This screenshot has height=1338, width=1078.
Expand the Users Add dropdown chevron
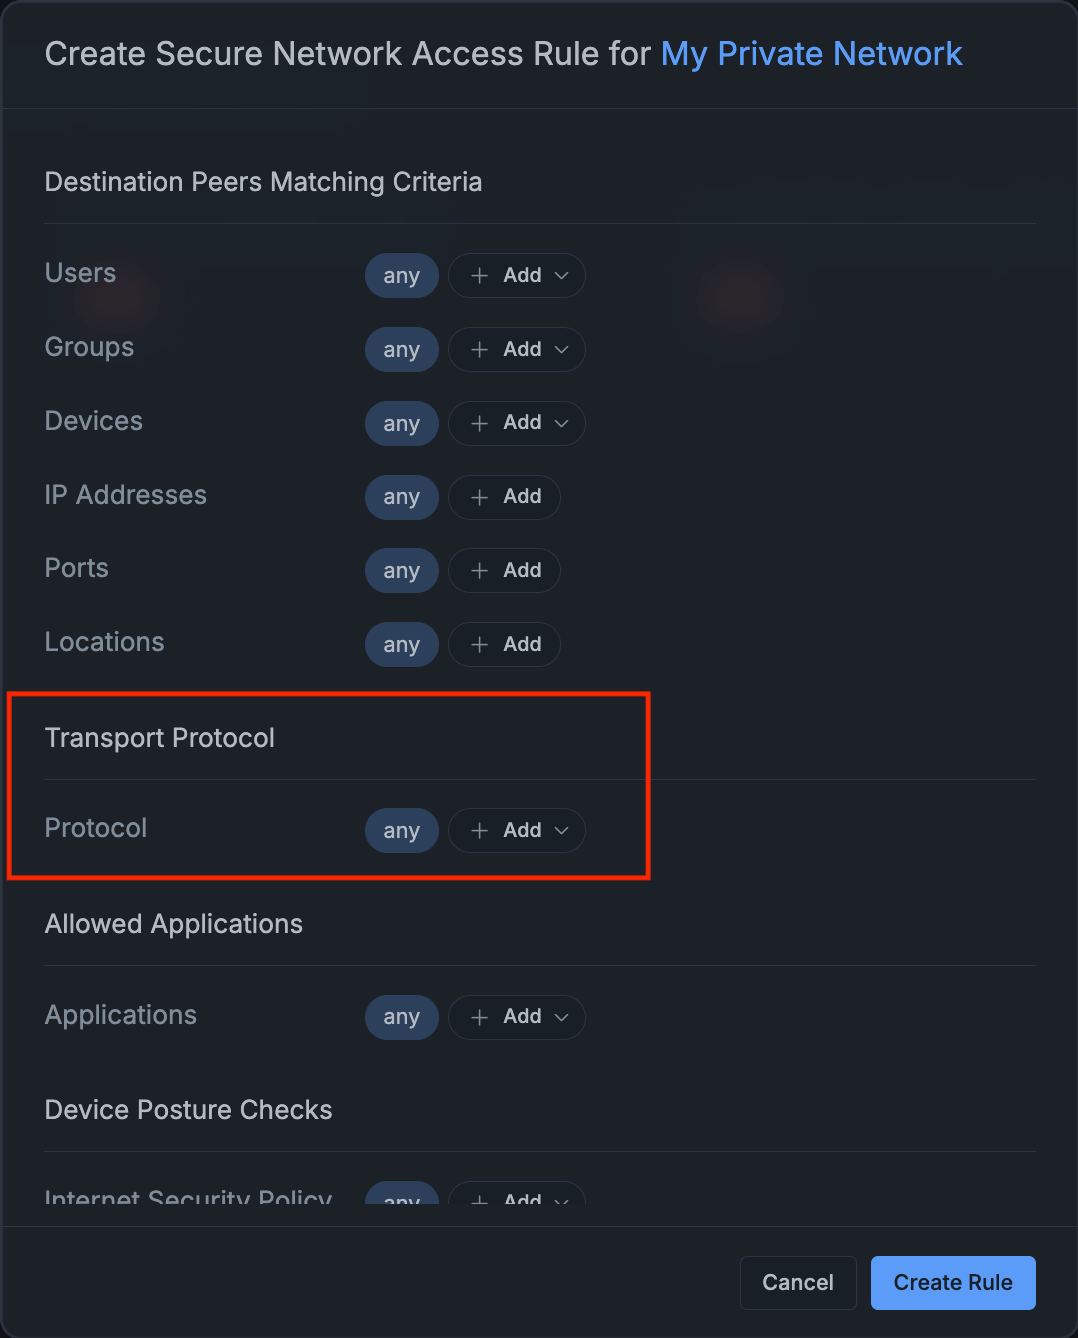click(x=561, y=275)
